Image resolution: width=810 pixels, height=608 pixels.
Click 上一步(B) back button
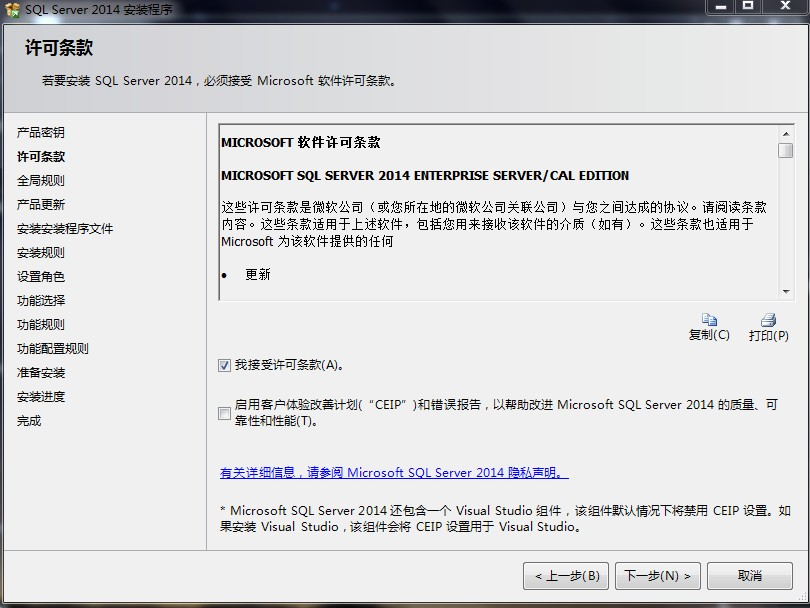(566, 576)
